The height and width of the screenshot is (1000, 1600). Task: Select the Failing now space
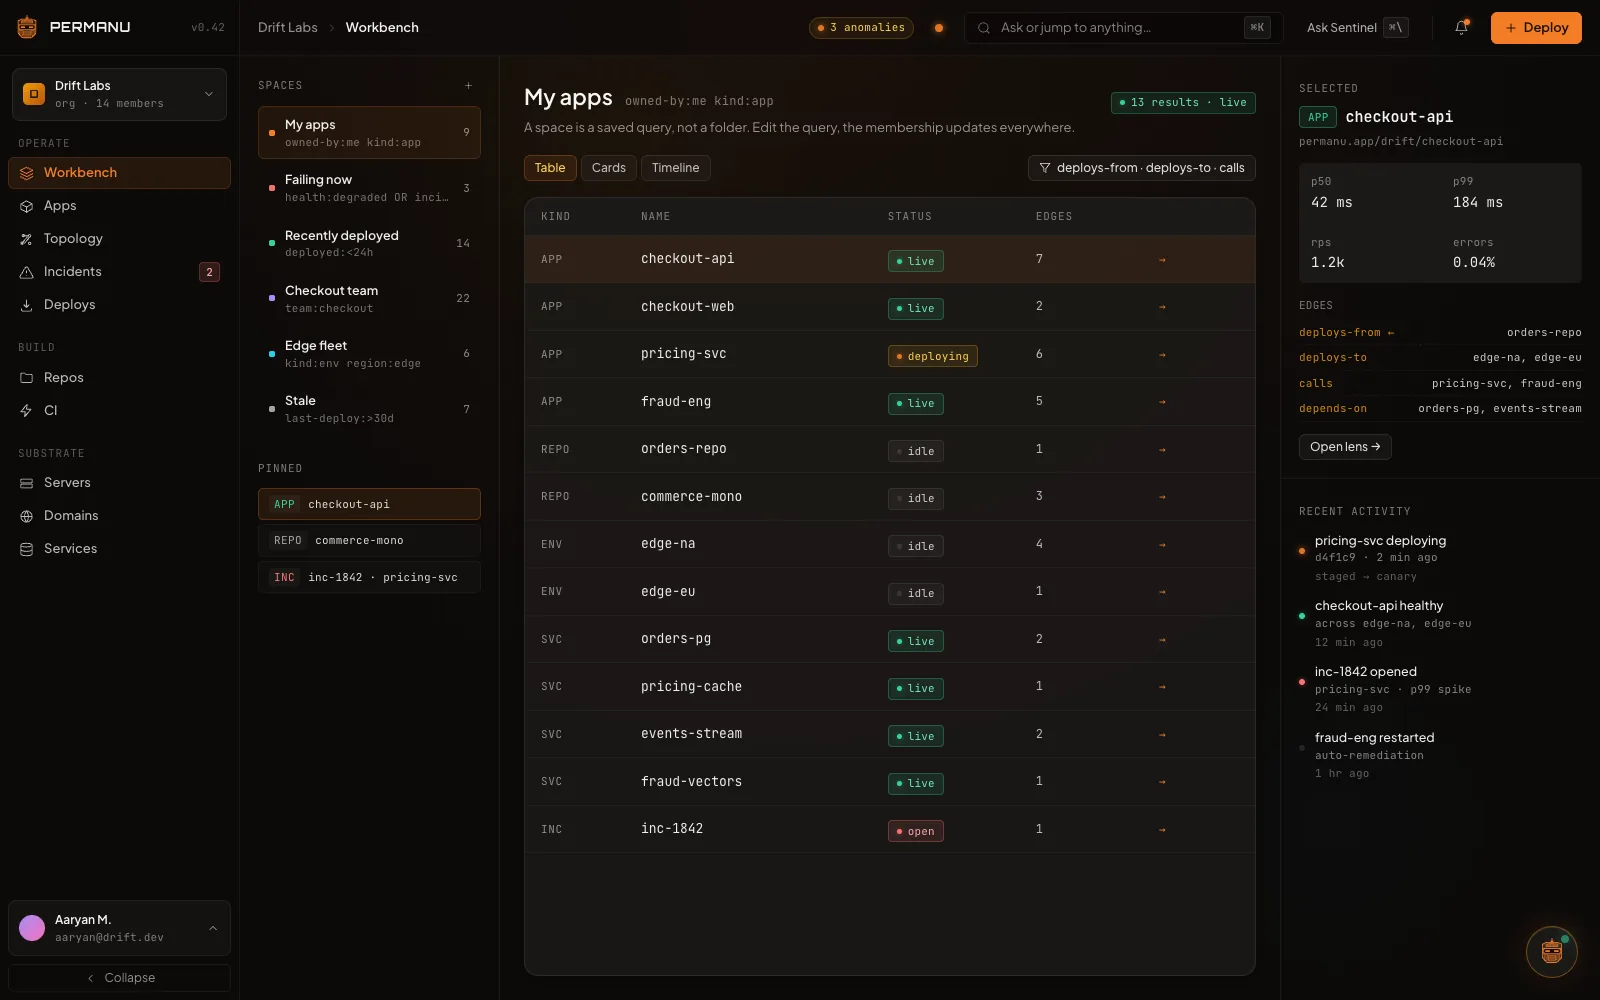[x=369, y=188]
